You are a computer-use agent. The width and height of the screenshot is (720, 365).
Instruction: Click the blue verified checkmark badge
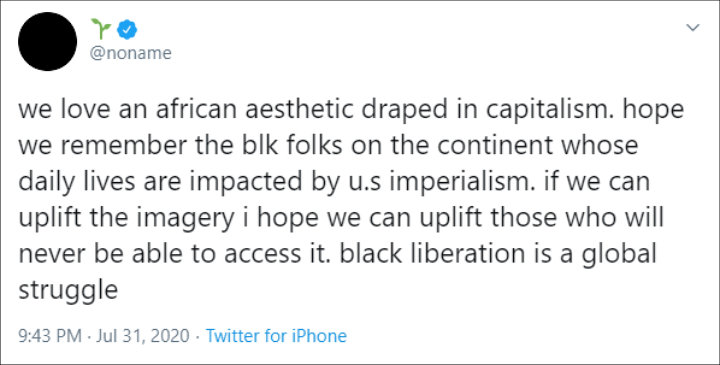point(127,30)
